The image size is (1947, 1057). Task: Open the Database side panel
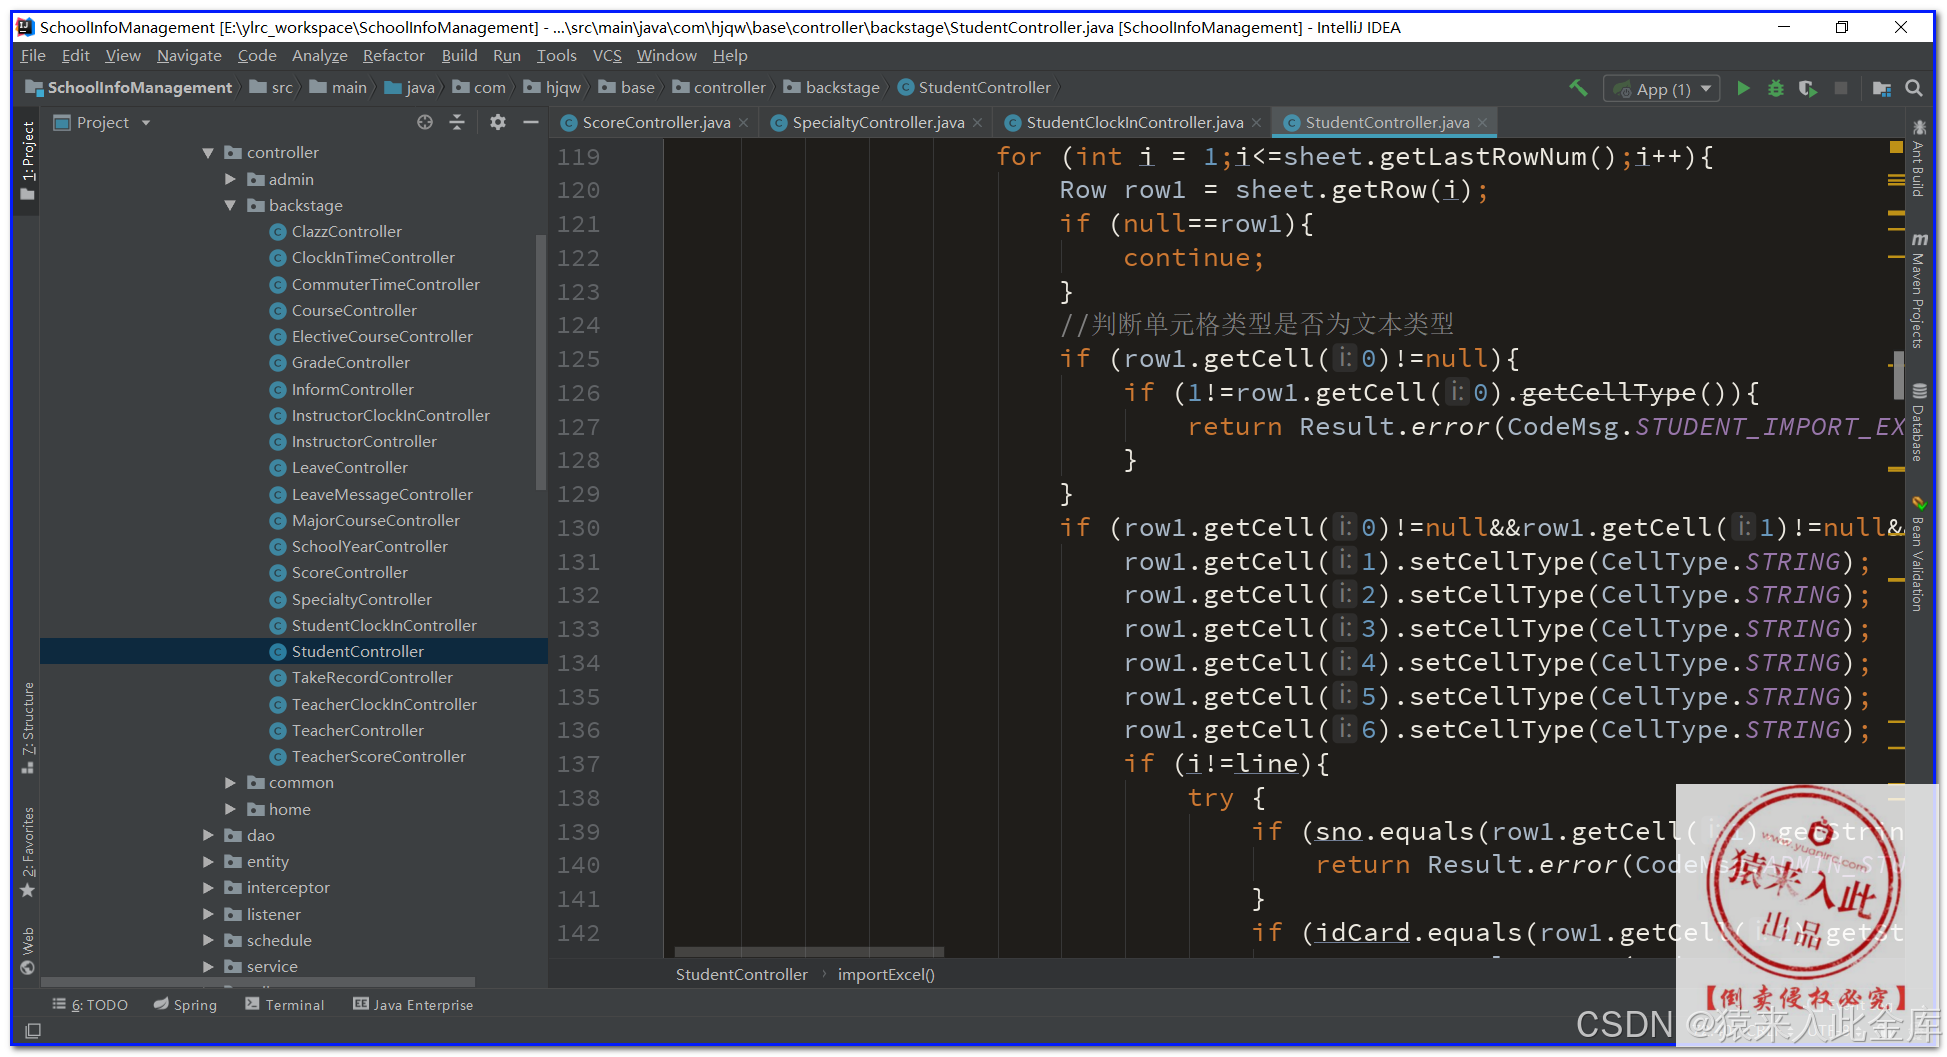pyautogui.click(x=1919, y=422)
